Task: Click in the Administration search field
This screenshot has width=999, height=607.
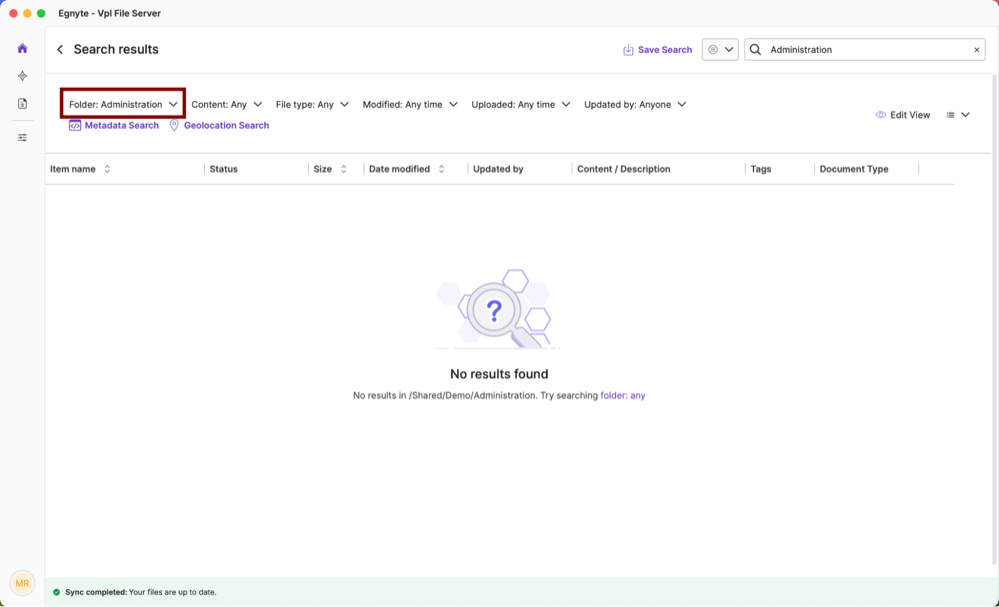Action: [x=865, y=50]
